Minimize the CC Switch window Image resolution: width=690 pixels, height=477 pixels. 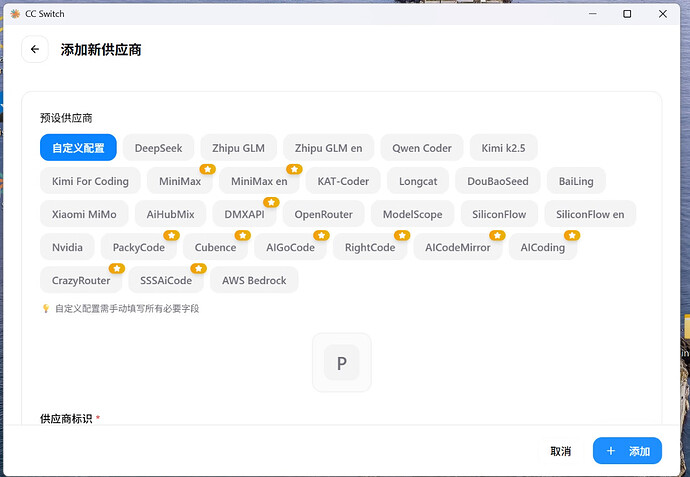(593, 14)
